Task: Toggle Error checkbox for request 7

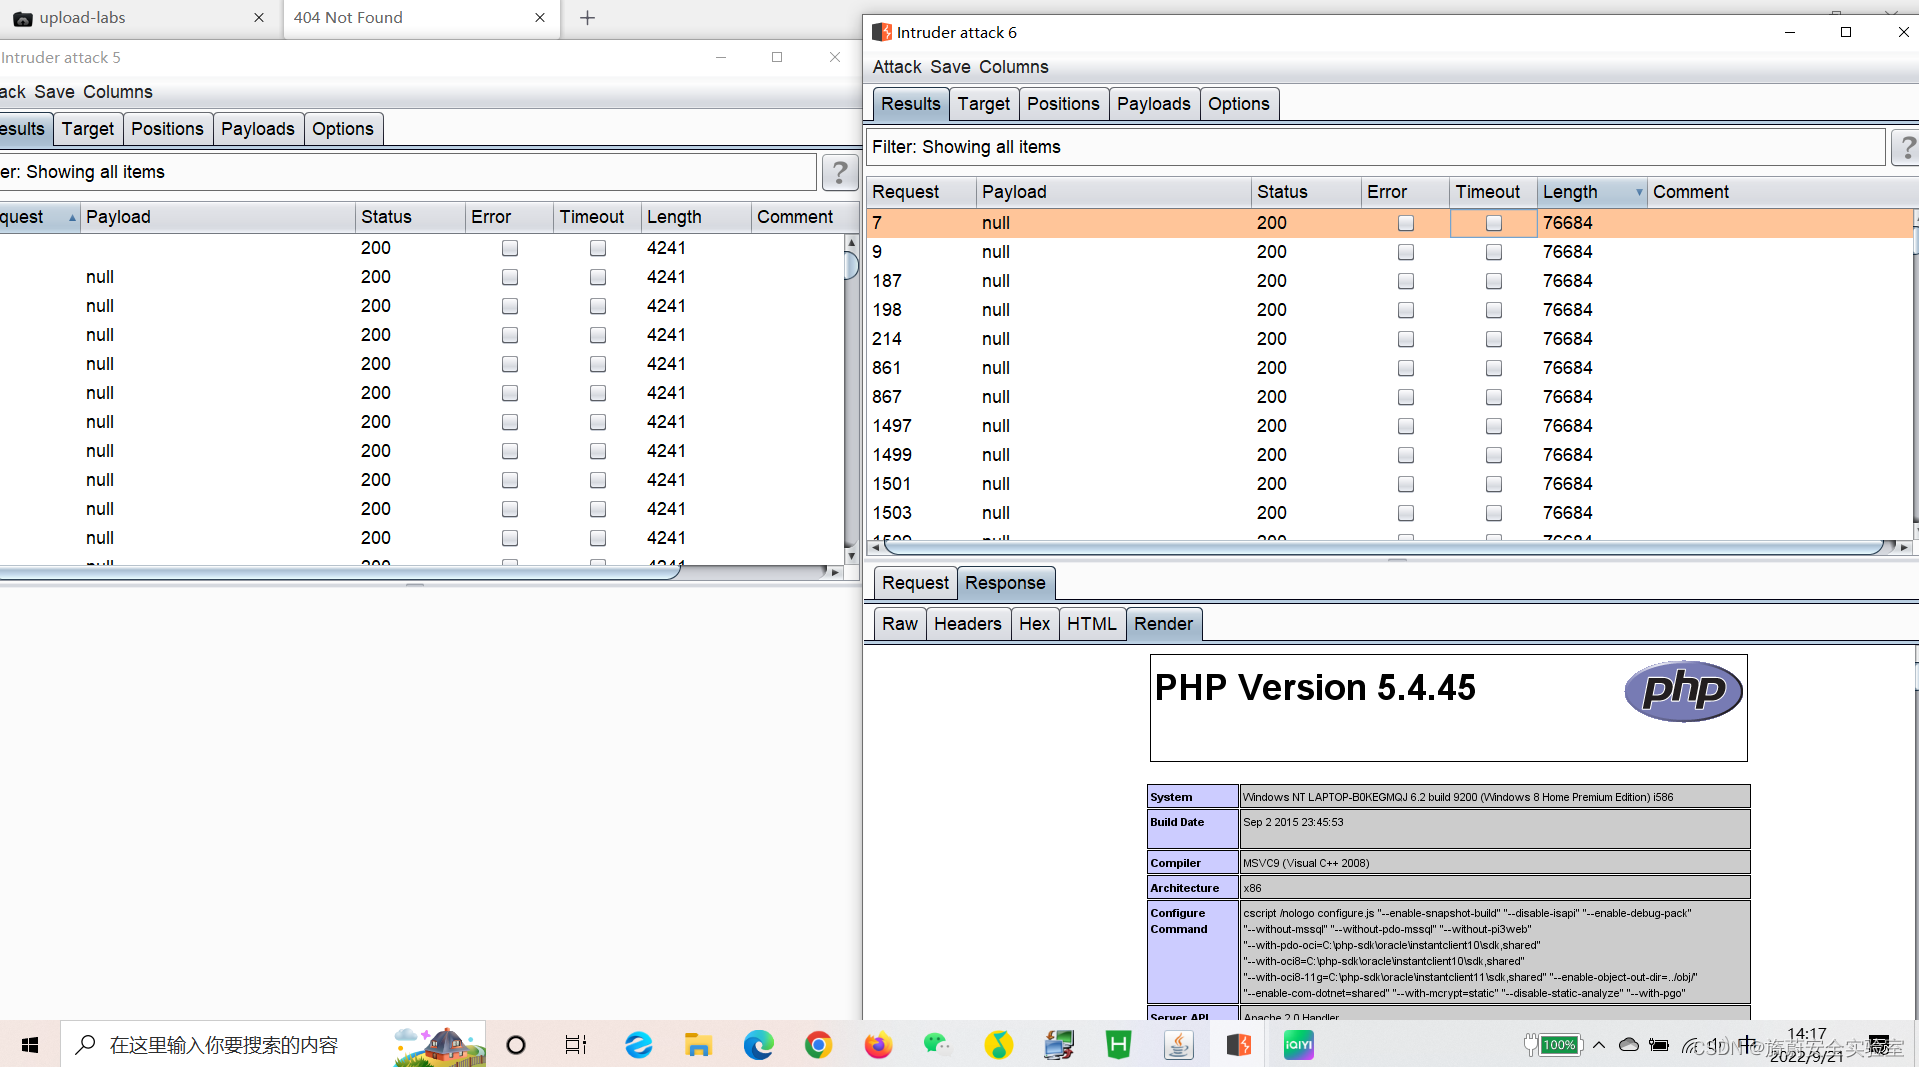Action: coord(1406,223)
